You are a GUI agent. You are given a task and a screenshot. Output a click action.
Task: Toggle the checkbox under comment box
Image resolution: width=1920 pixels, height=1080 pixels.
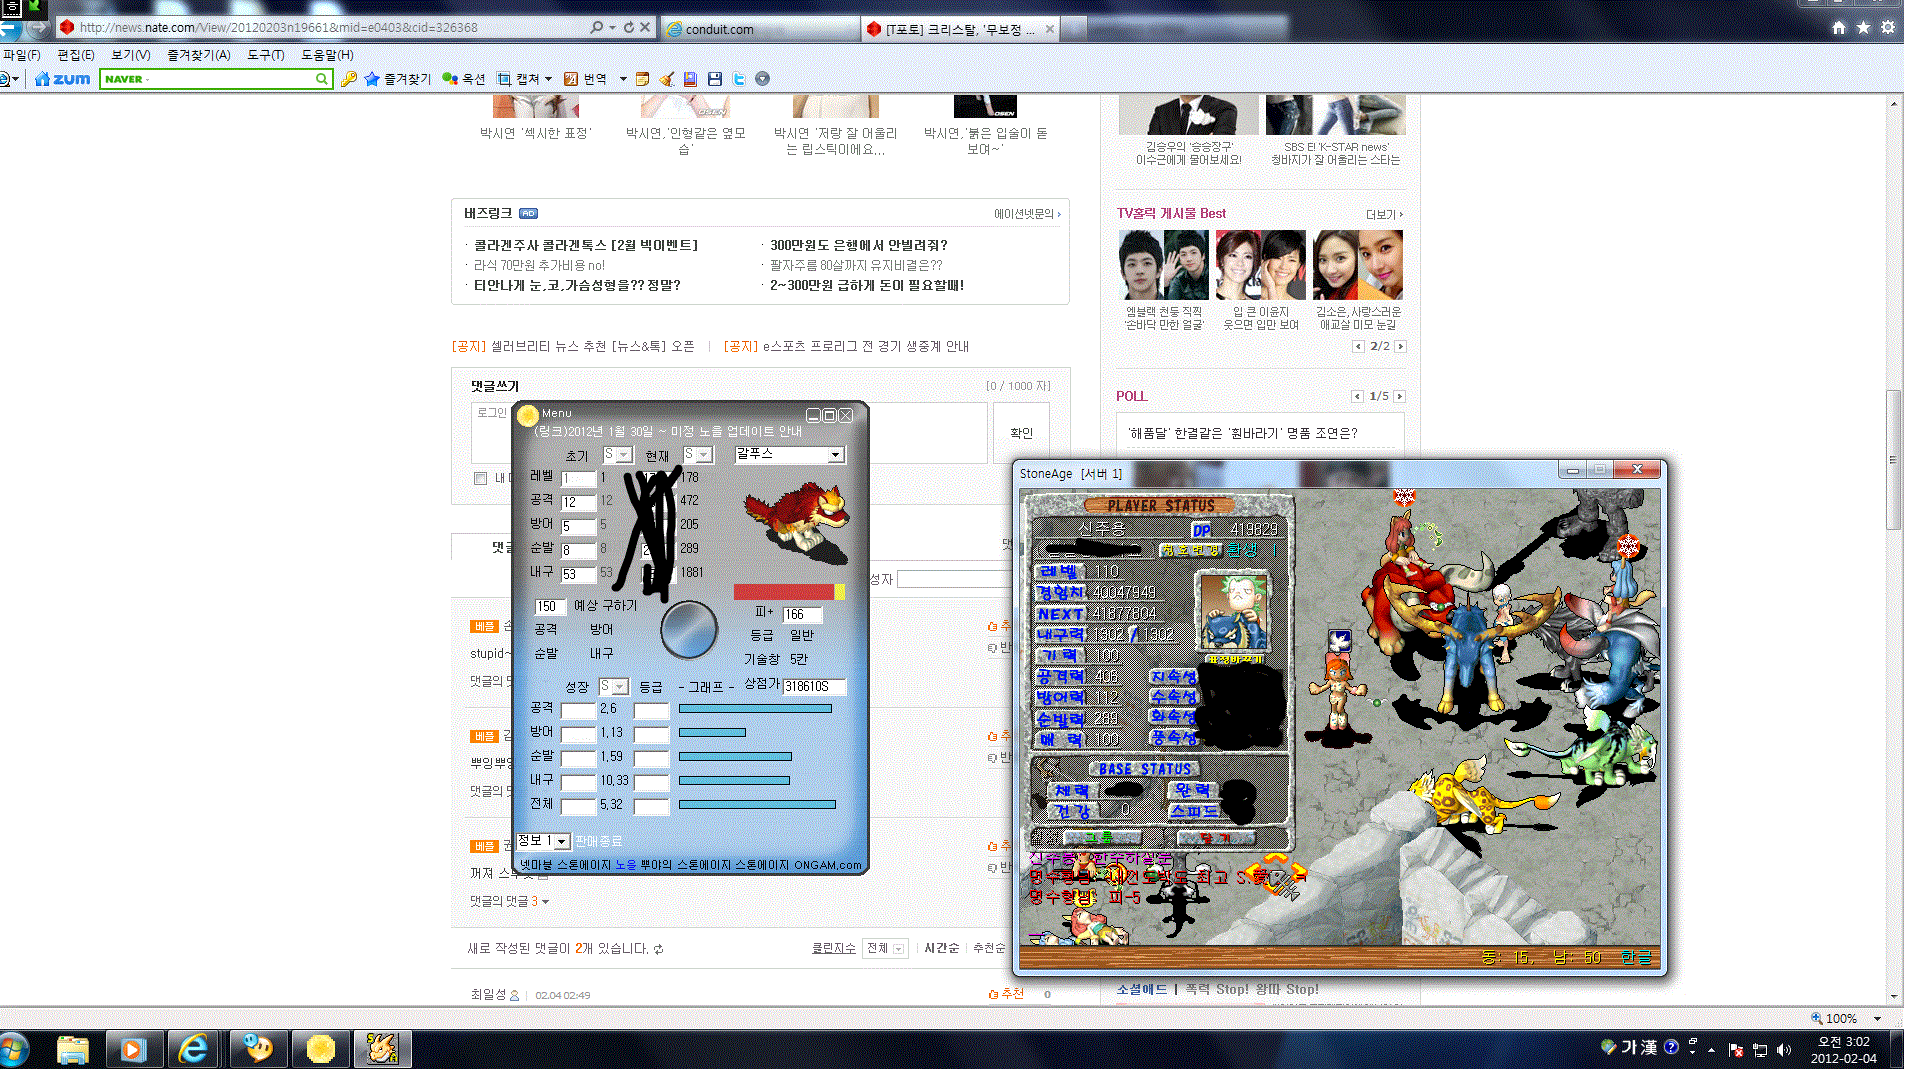[480, 478]
